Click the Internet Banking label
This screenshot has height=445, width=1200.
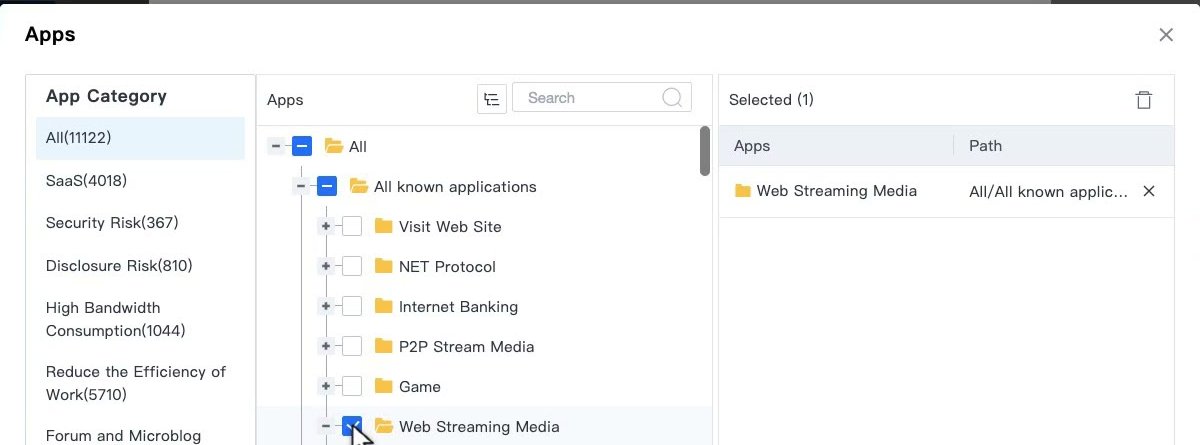pyautogui.click(x=458, y=307)
